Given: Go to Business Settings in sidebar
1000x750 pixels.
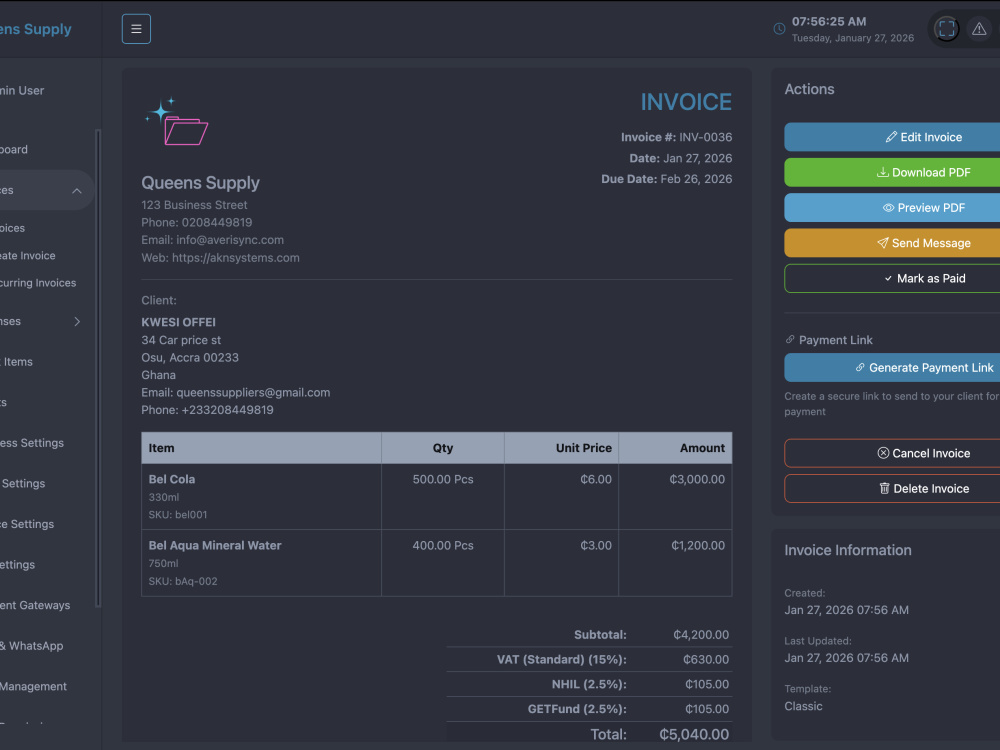Looking at the screenshot, I should [x=32, y=443].
